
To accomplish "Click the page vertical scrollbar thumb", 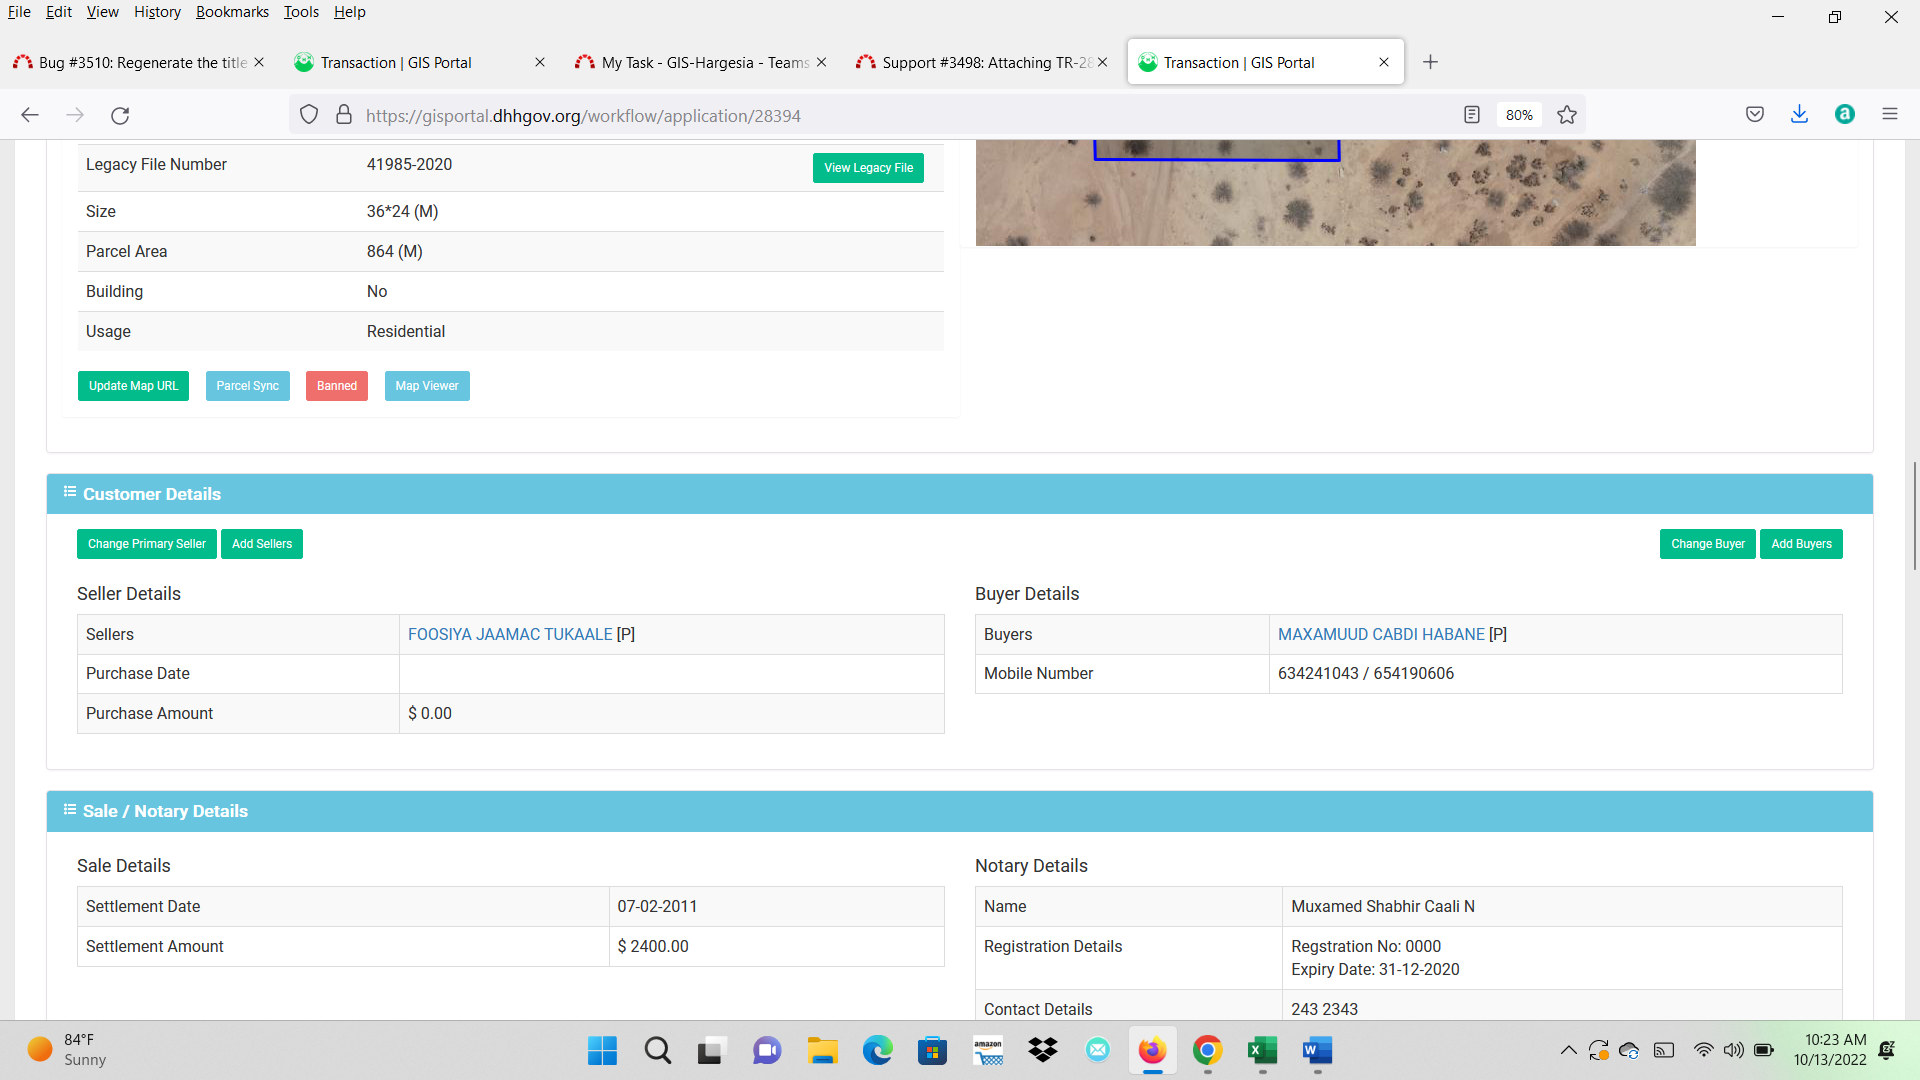I will 1914,516.
